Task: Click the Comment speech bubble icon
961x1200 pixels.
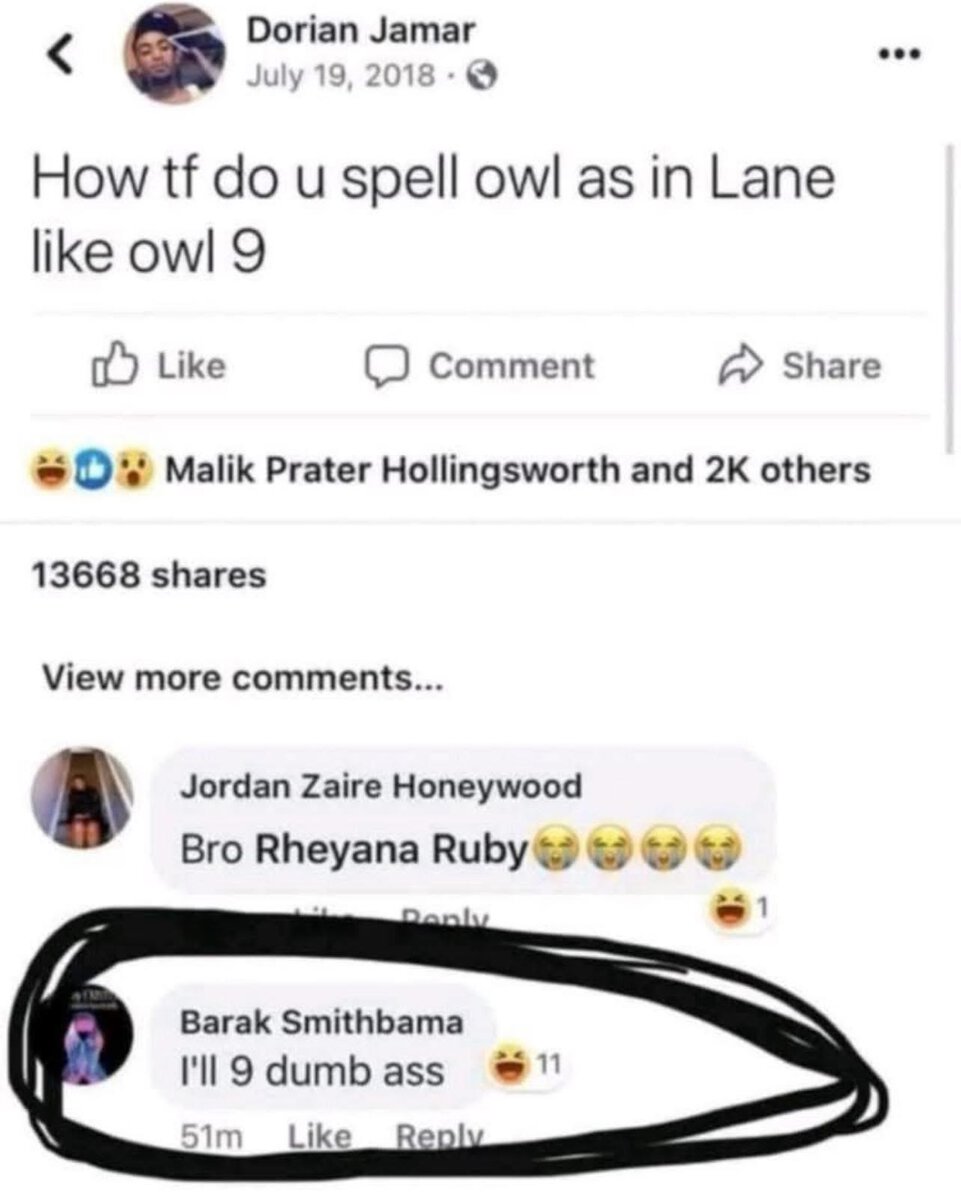Action: tap(381, 368)
